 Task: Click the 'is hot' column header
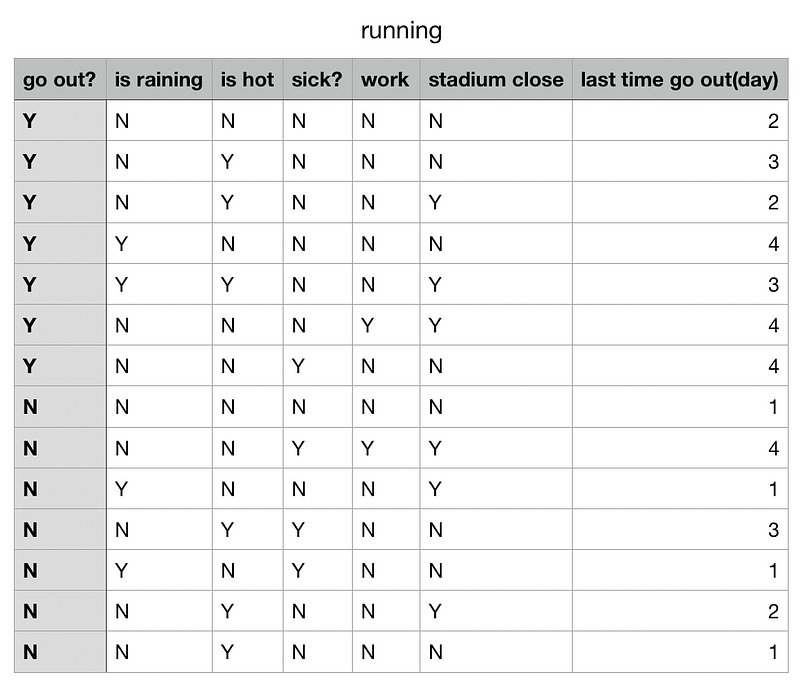point(247,80)
